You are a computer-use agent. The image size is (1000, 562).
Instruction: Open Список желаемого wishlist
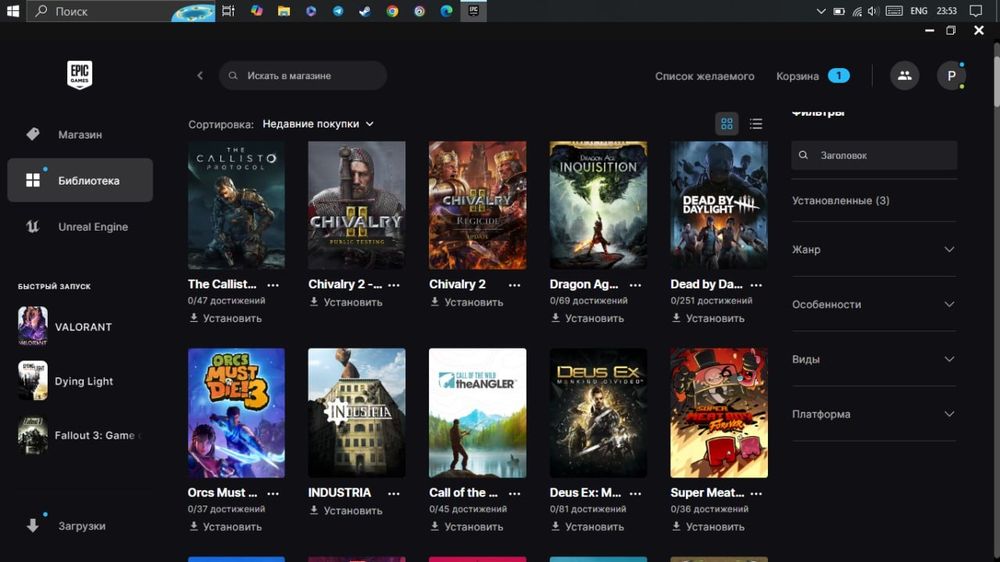(x=704, y=76)
